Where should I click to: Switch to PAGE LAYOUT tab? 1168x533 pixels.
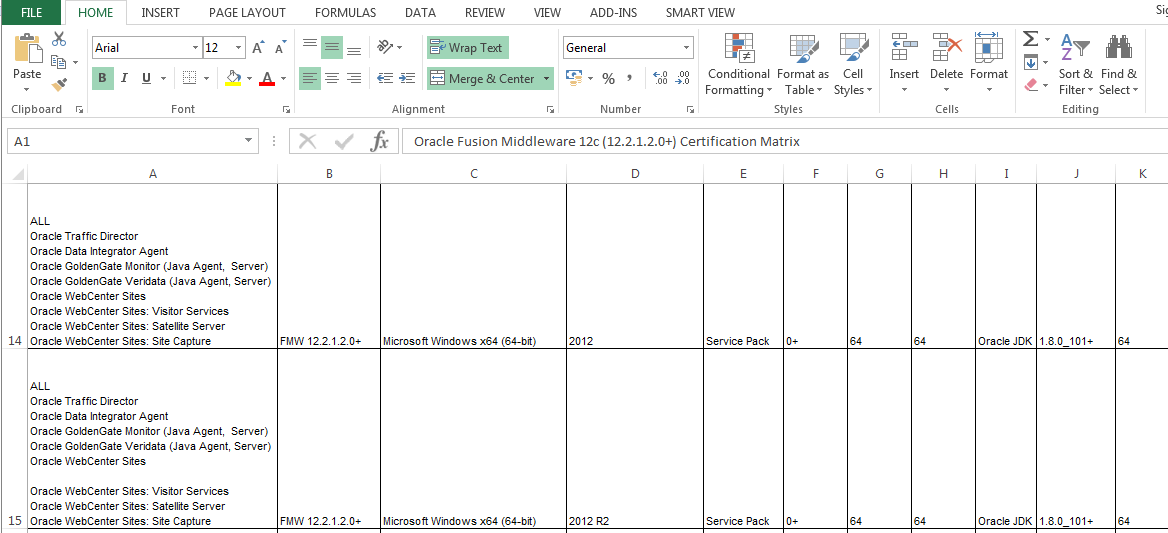point(247,13)
